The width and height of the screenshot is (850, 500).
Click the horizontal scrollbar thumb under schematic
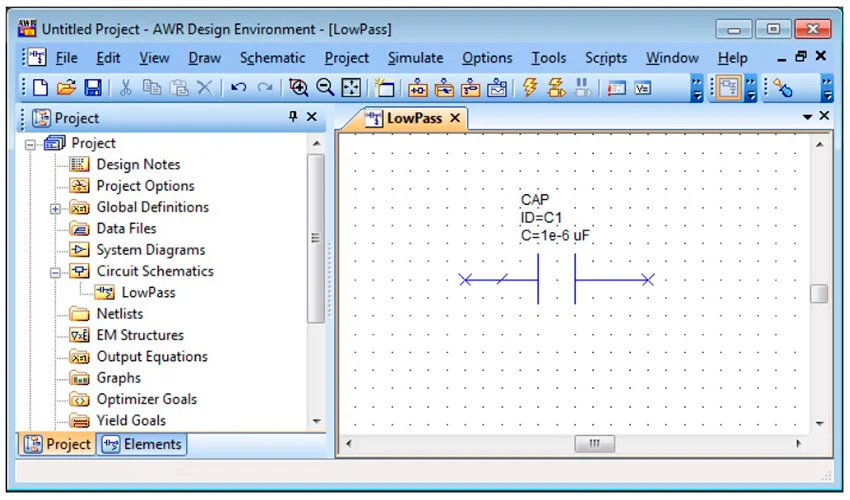[x=594, y=443]
